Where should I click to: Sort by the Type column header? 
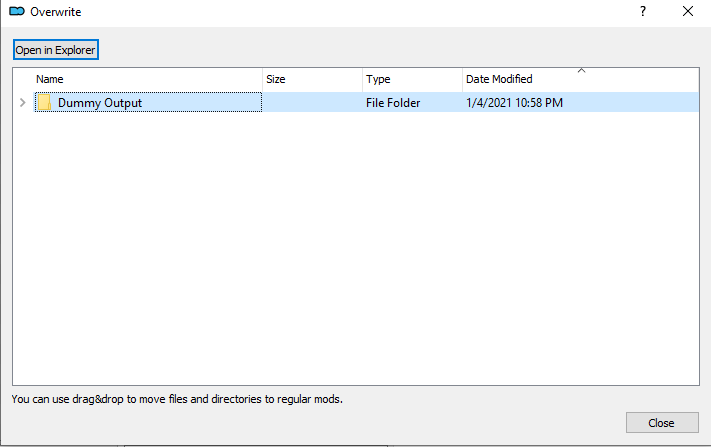412,79
